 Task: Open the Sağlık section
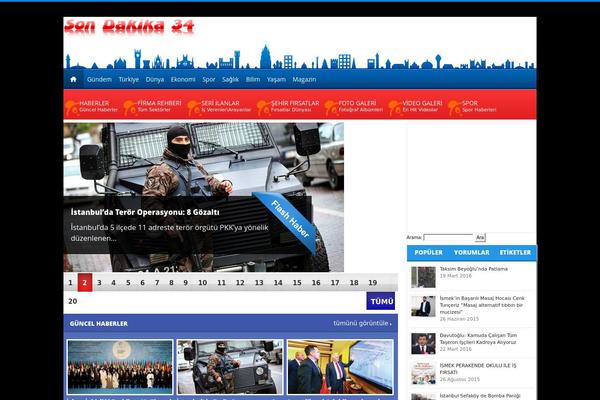(230, 79)
